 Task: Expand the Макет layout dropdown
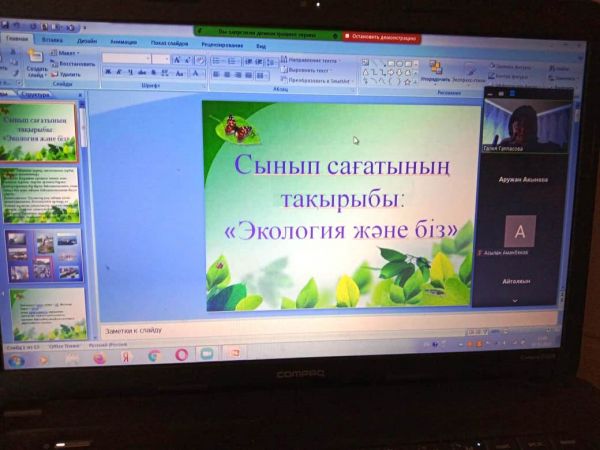66,53
